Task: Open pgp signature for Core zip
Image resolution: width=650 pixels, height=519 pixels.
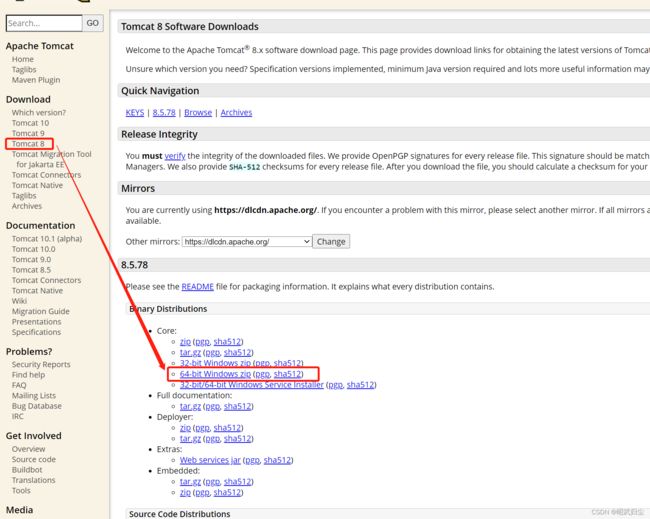Action: (x=202, y=342)
